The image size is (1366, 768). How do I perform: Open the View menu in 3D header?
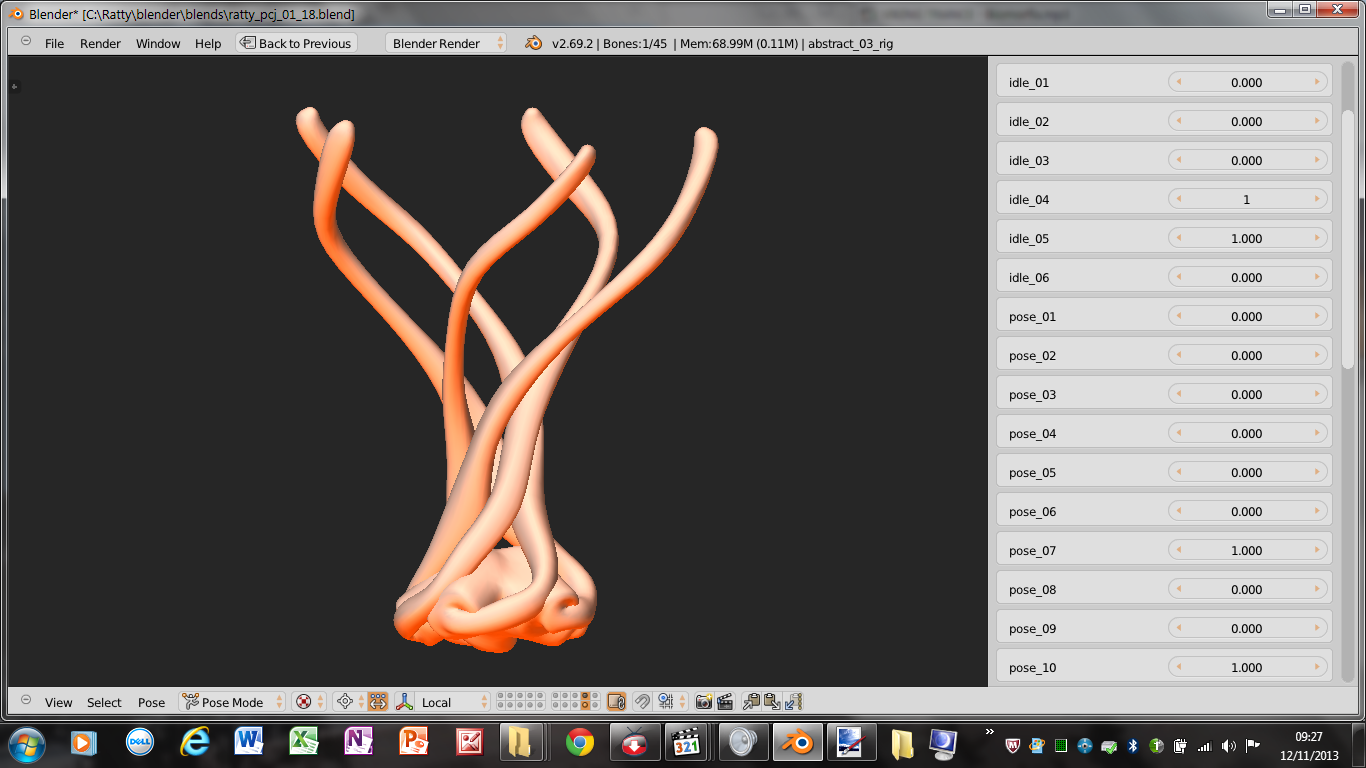[x=58, y=702]
